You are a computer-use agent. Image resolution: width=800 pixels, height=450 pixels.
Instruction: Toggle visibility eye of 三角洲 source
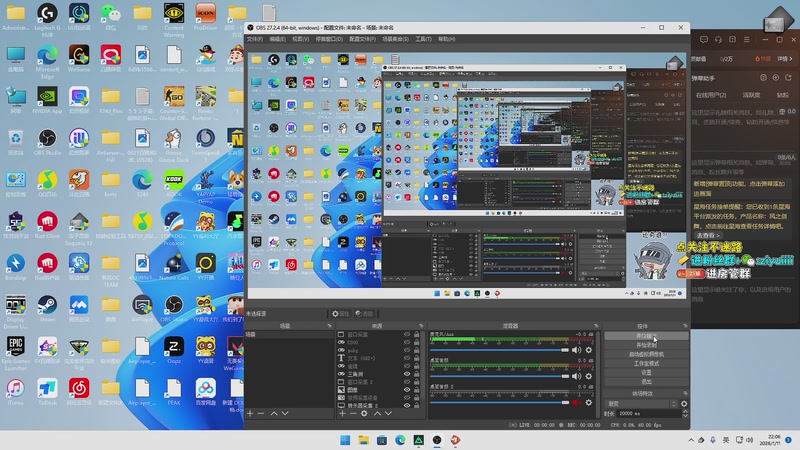click(x=406, y=375)
